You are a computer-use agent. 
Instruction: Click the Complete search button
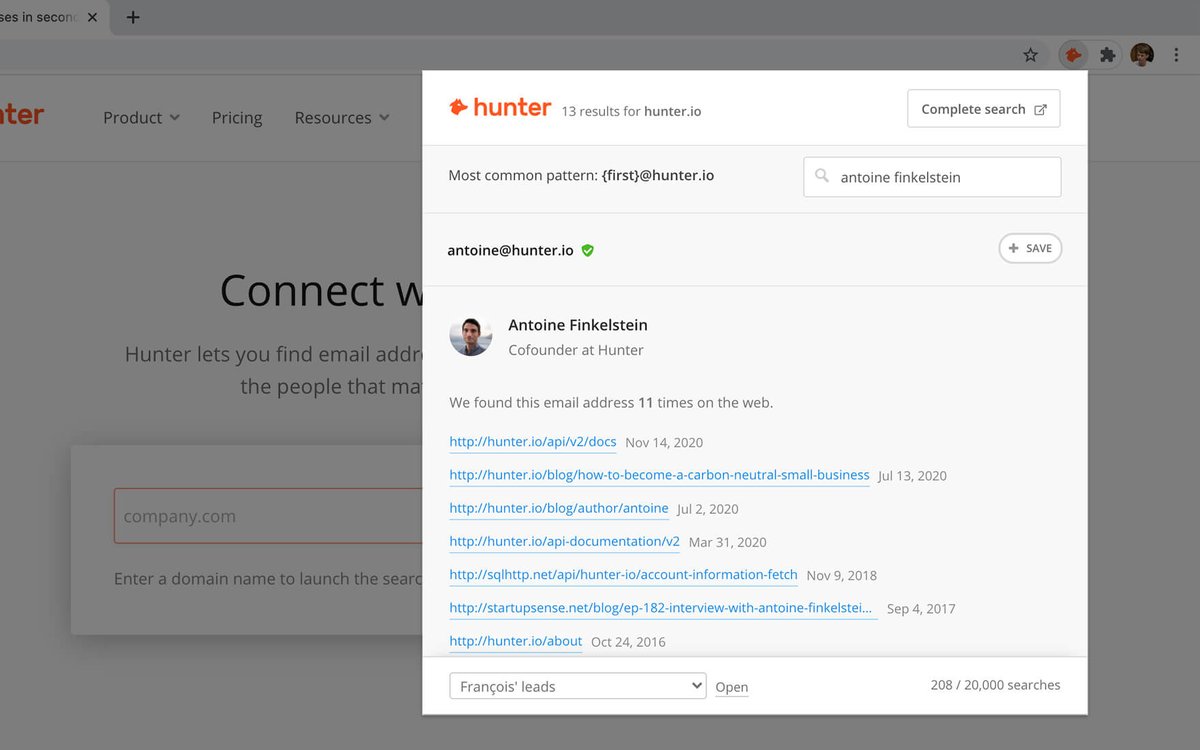point(984,109)
